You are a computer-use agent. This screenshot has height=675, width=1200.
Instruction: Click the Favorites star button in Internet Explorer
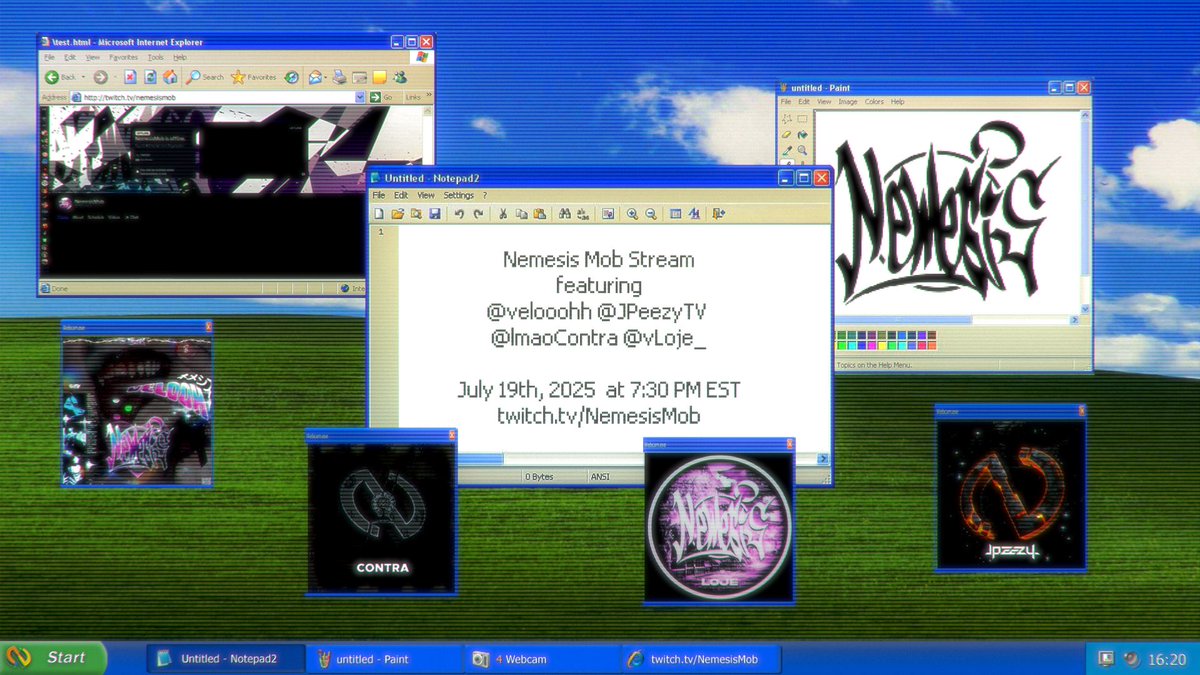(x=253, y=77)
